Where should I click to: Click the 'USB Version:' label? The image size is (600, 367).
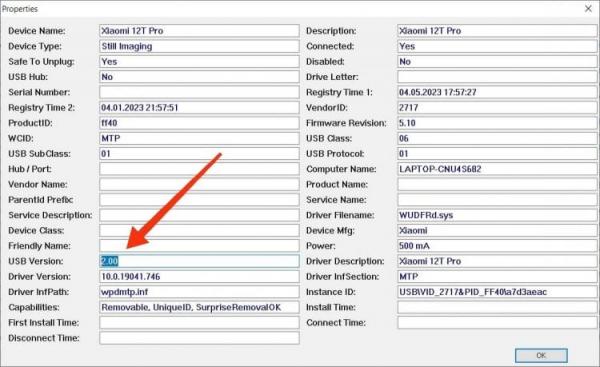click(36, 261)
